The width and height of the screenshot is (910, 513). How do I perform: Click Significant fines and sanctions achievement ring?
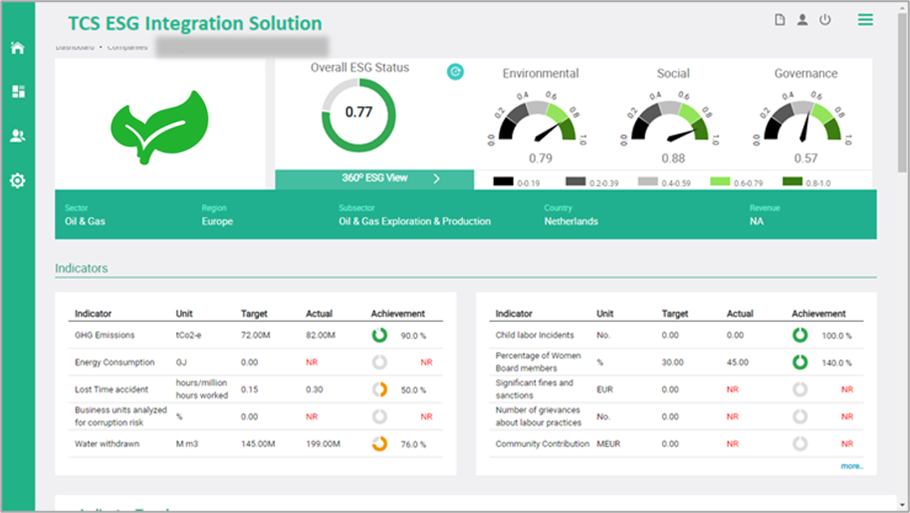coord(800,389)
